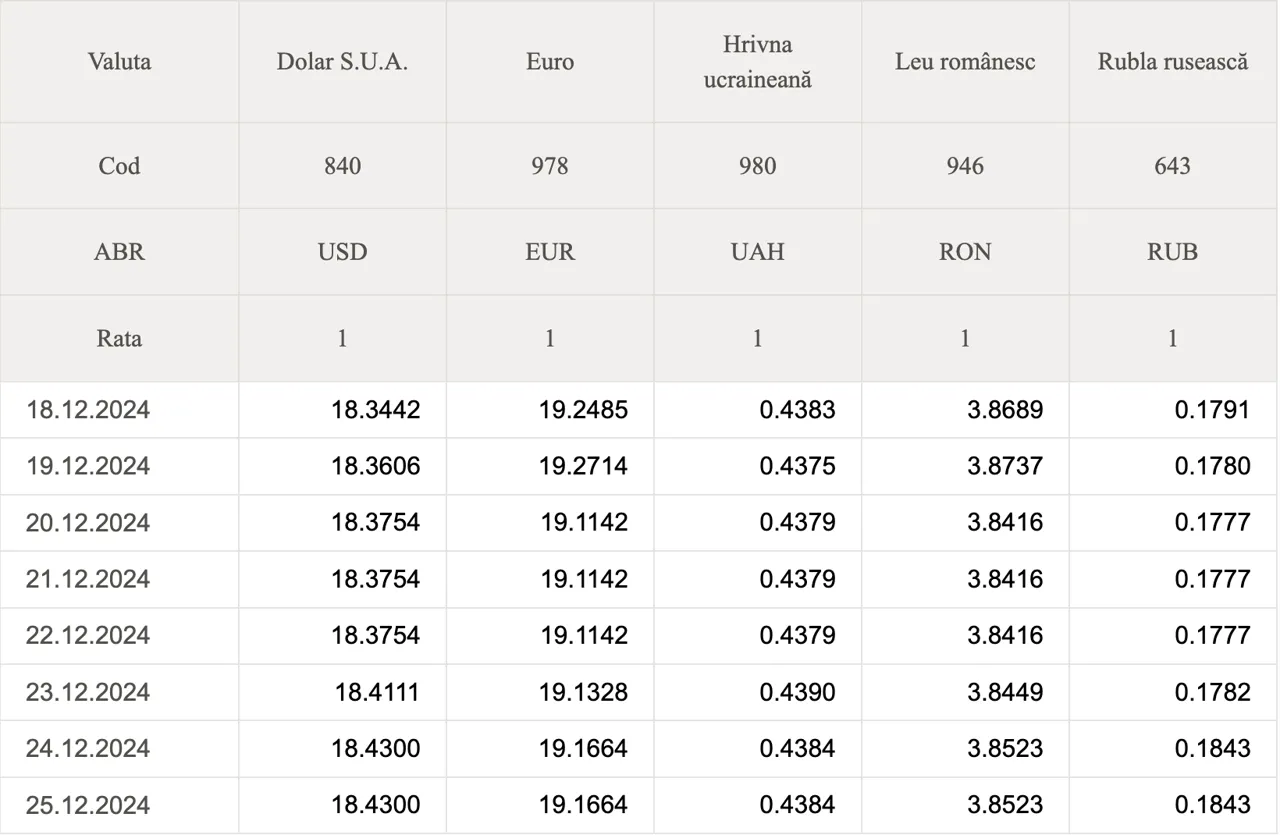Select RUB rate 0.1791
This screenshot has width=1280, height=835.
tap(1212, 410)
